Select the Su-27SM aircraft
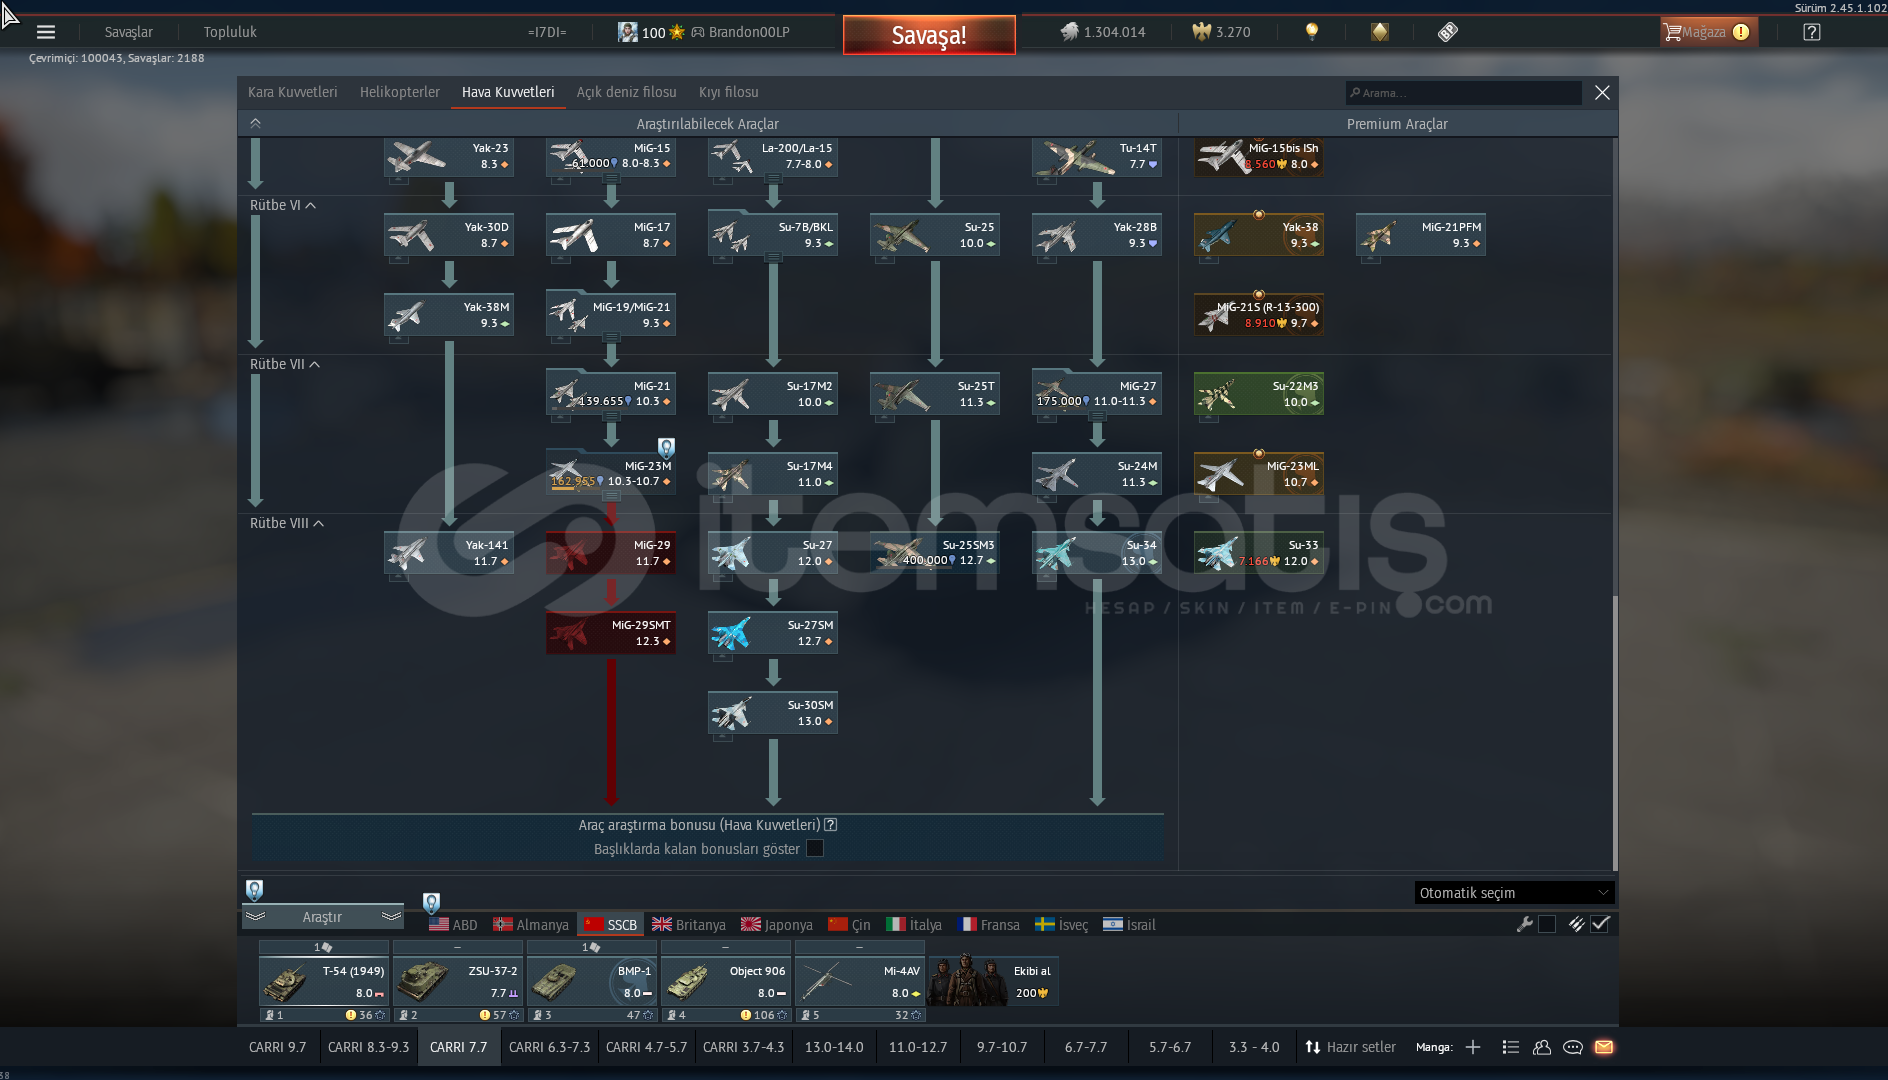1888x1080 pixels. click(x=773, y=633)
